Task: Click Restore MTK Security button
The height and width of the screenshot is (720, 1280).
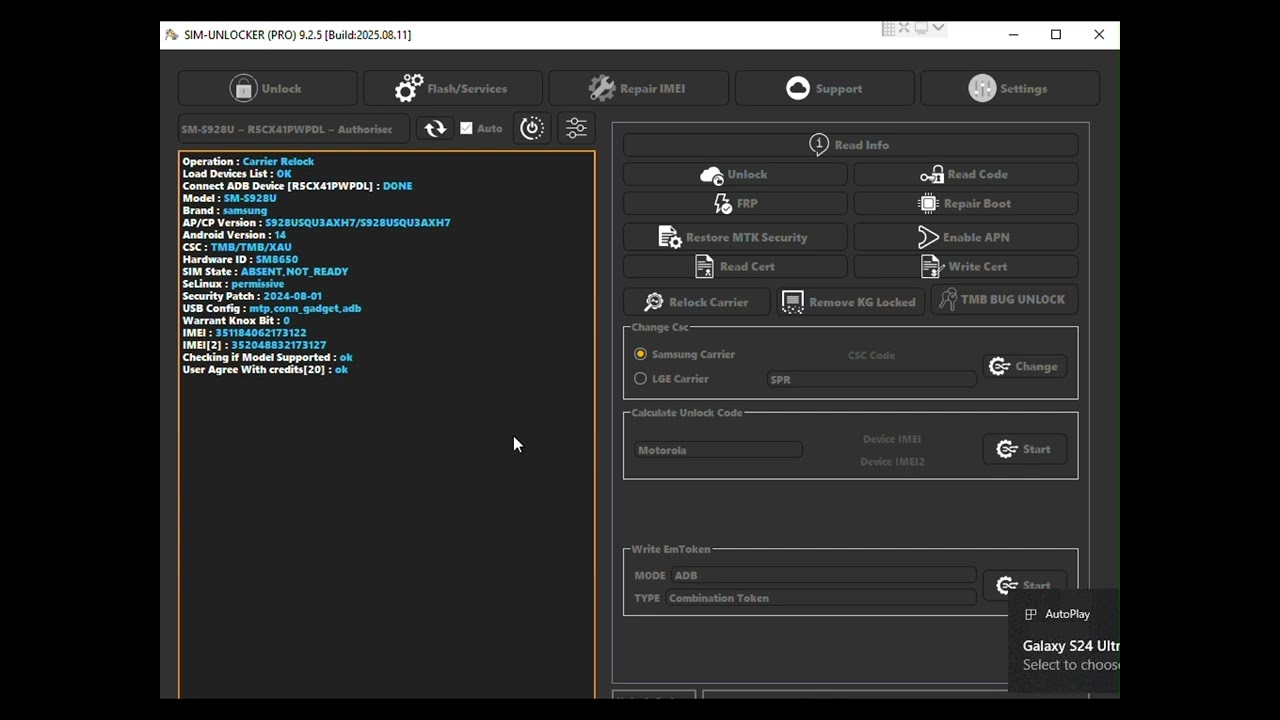Action: pyautogui.click(x=735, y=237)
